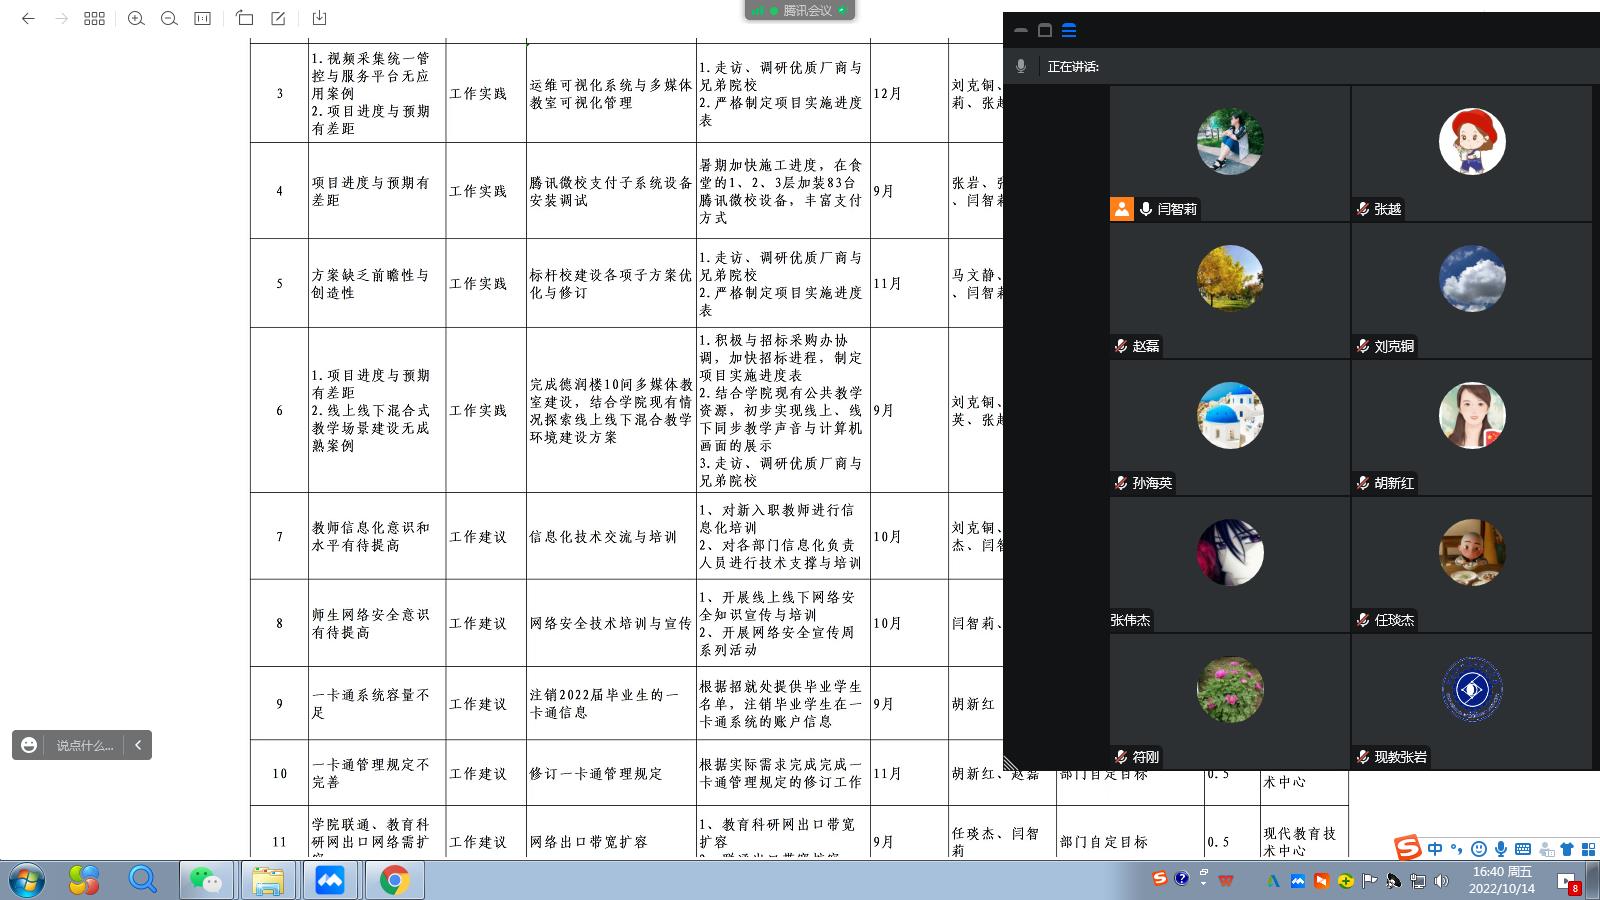1600x900 pixels.
Task: Click the help question mark tray icon
Action: coord(1182,878)
